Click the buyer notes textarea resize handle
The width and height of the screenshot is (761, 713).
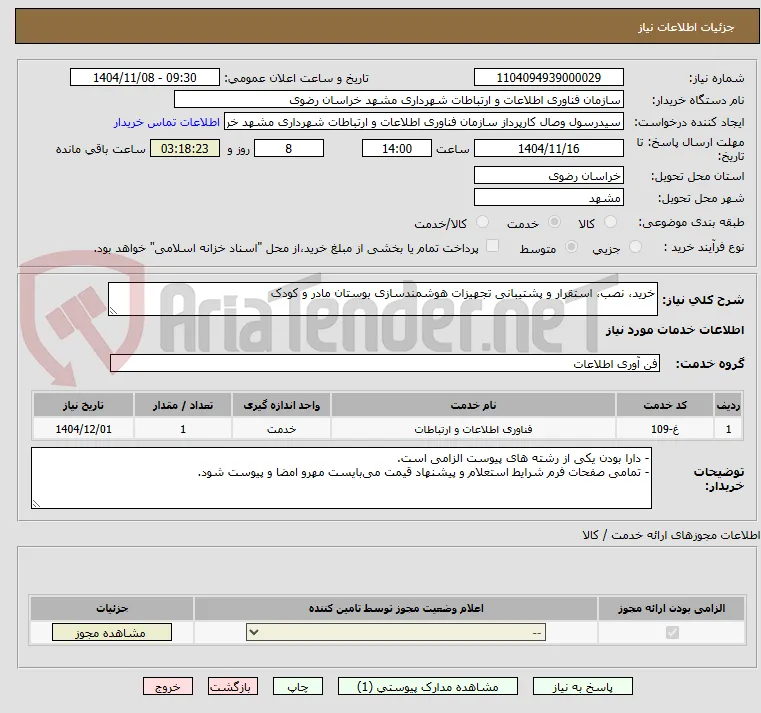pos(36,503)
